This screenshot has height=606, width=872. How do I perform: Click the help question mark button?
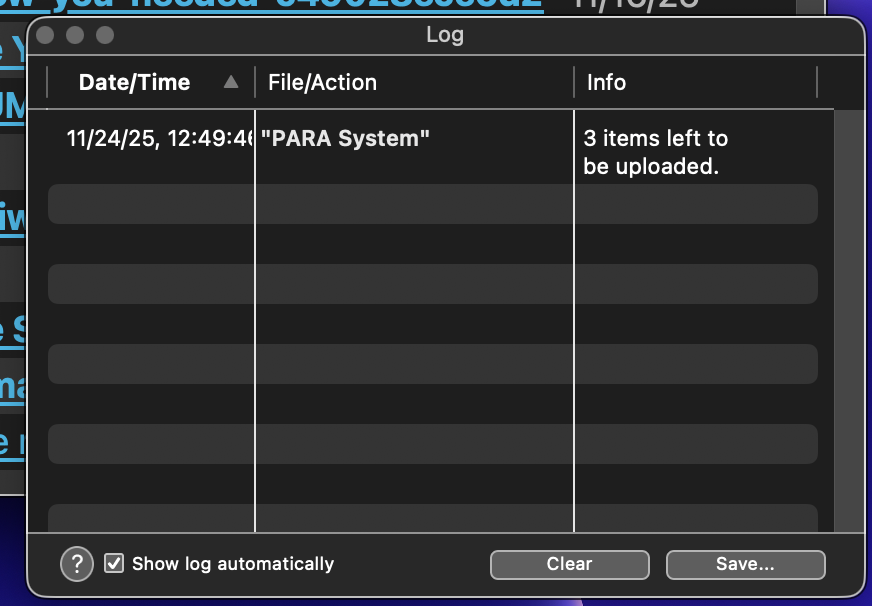(x=77, y=564)
